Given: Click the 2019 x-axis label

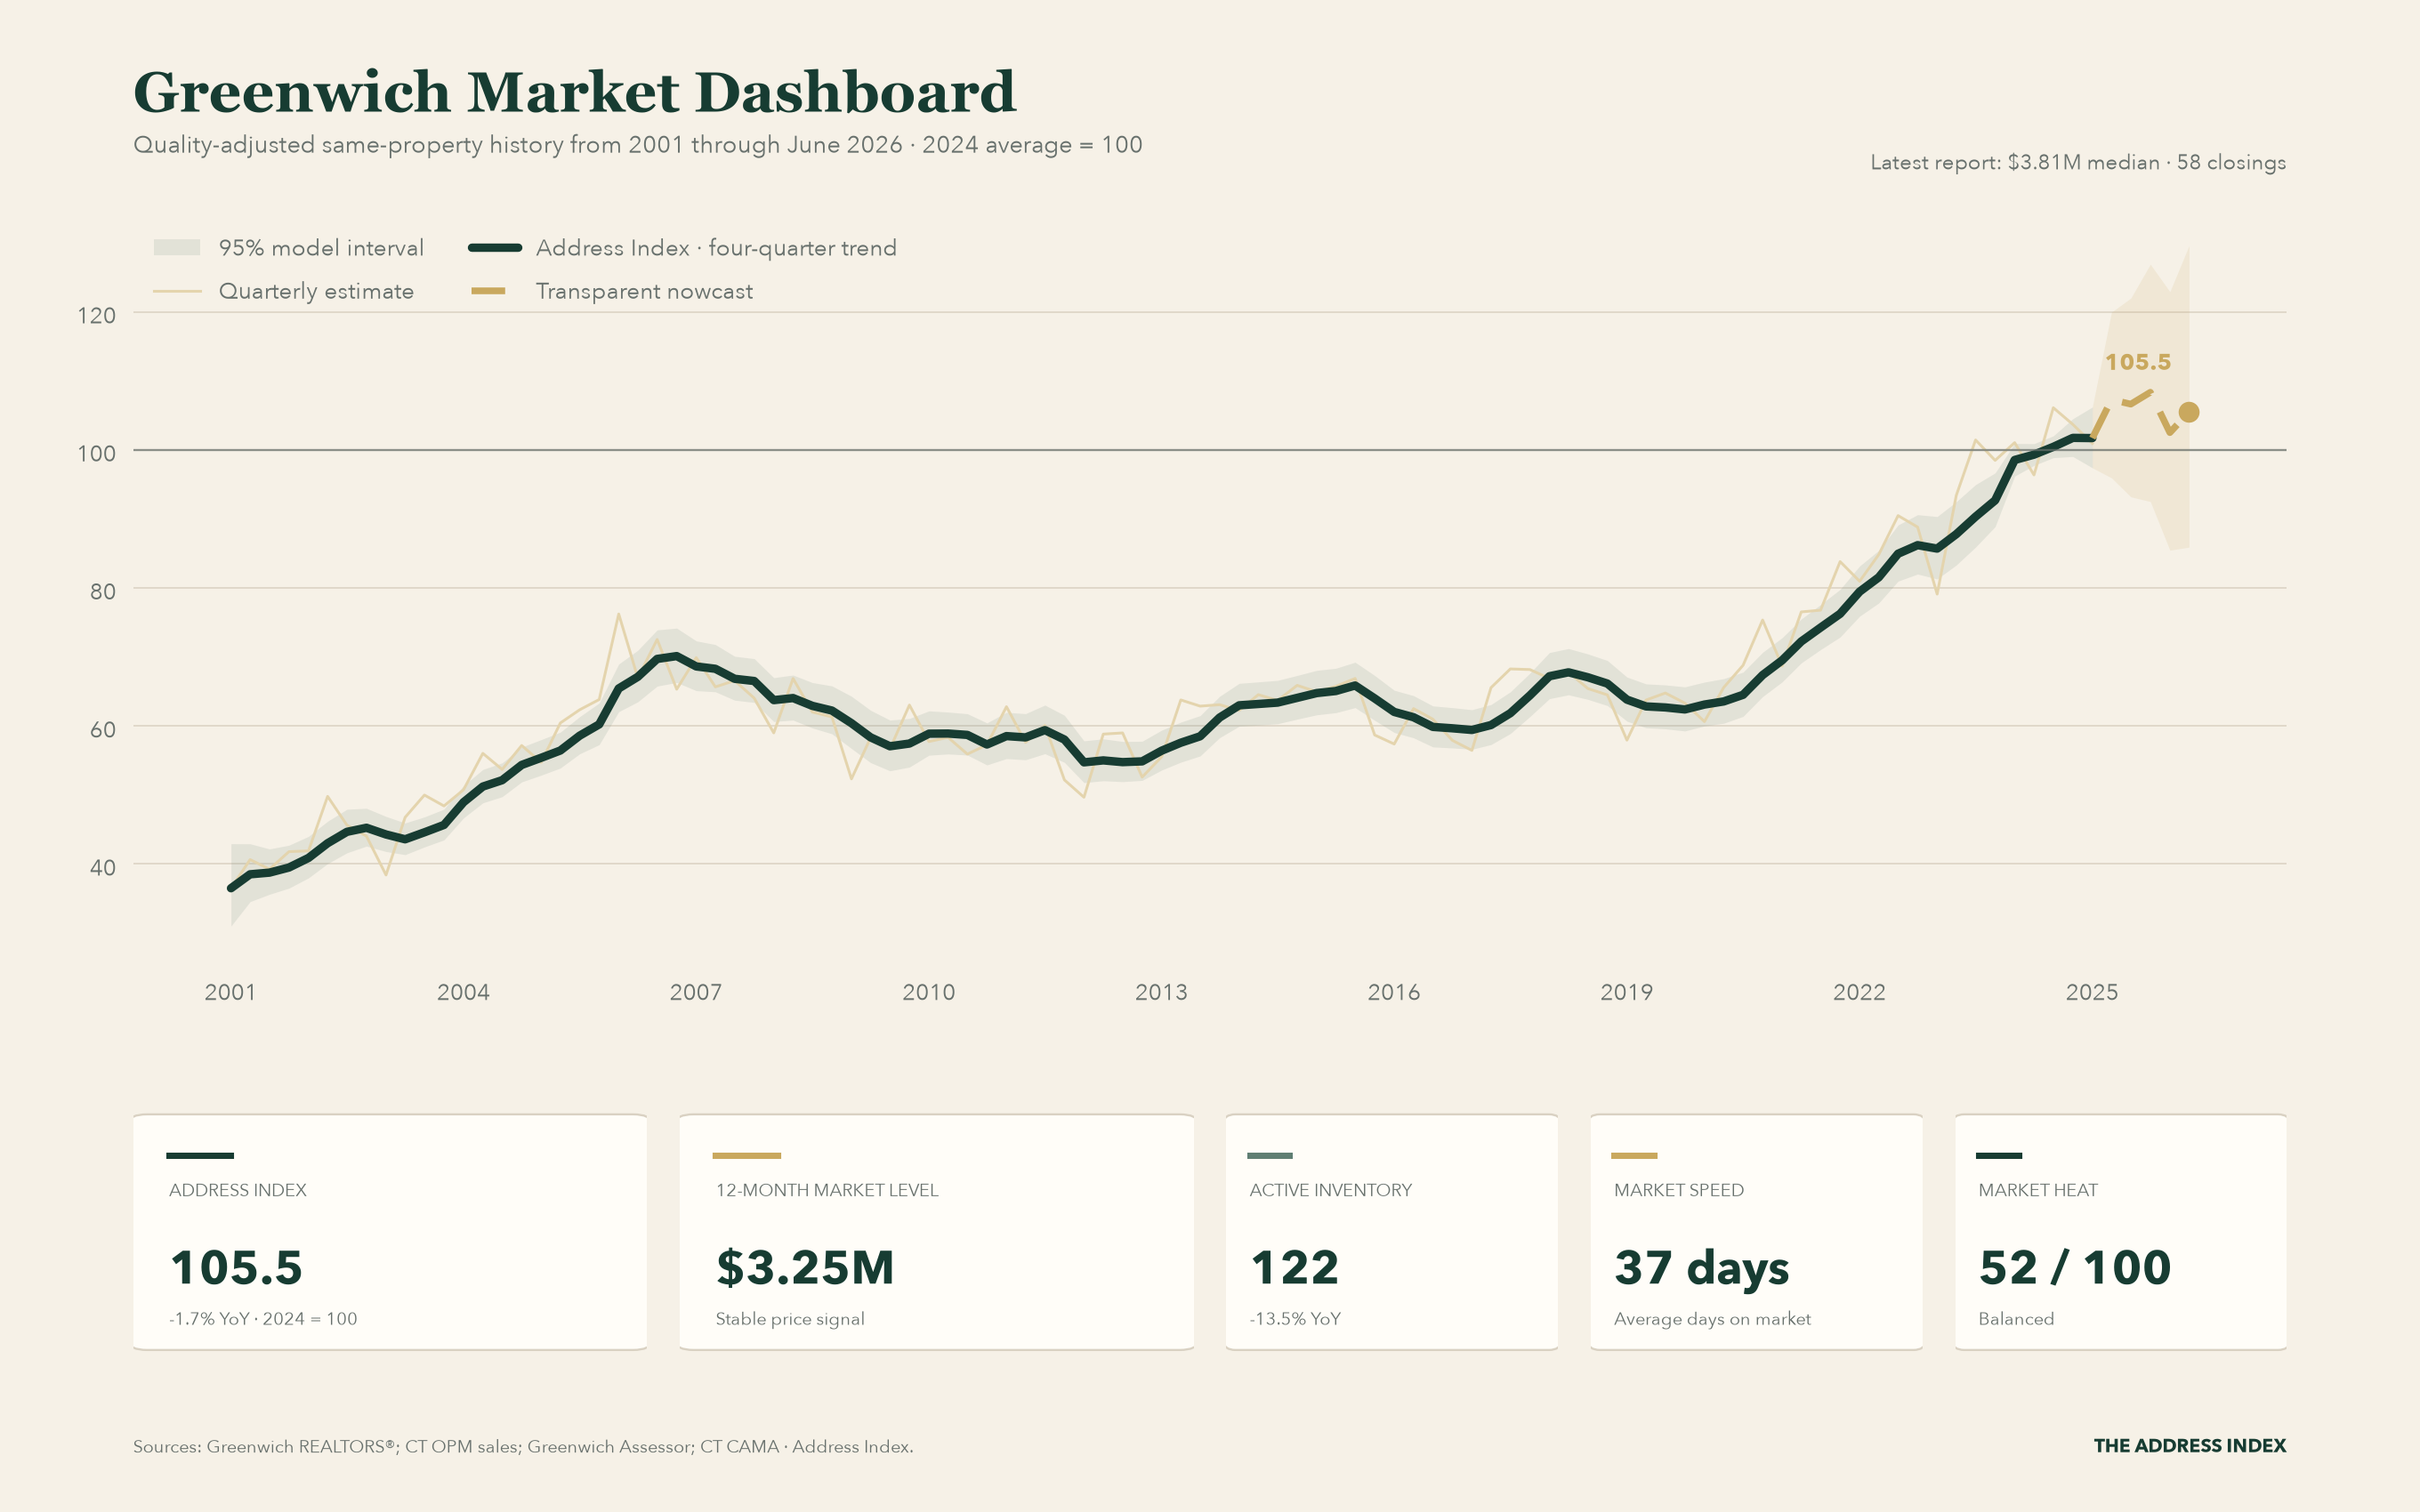Looking at the screenshot, I should click(x=1627, y=992).
